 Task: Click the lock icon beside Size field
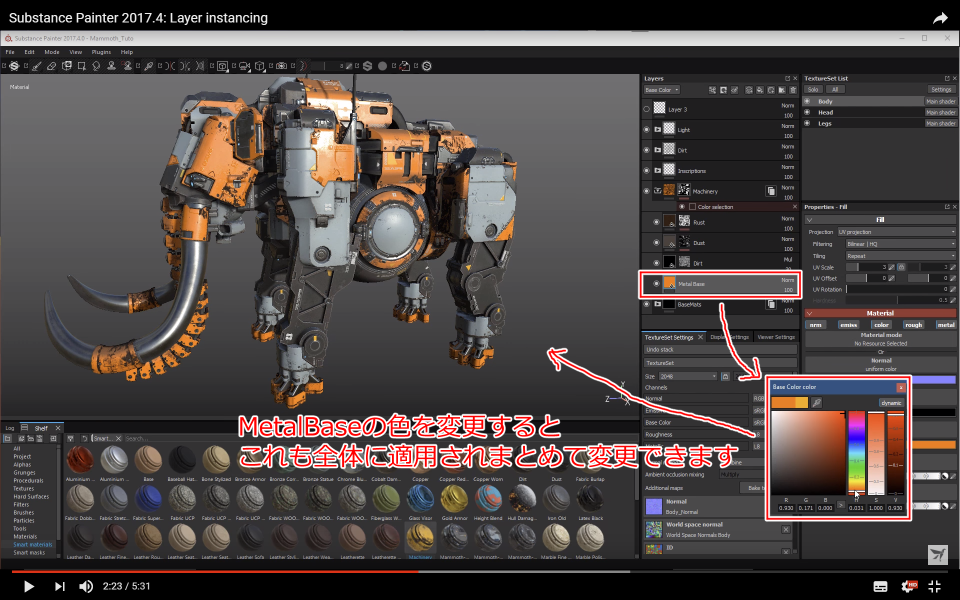[x=725, y=376]
